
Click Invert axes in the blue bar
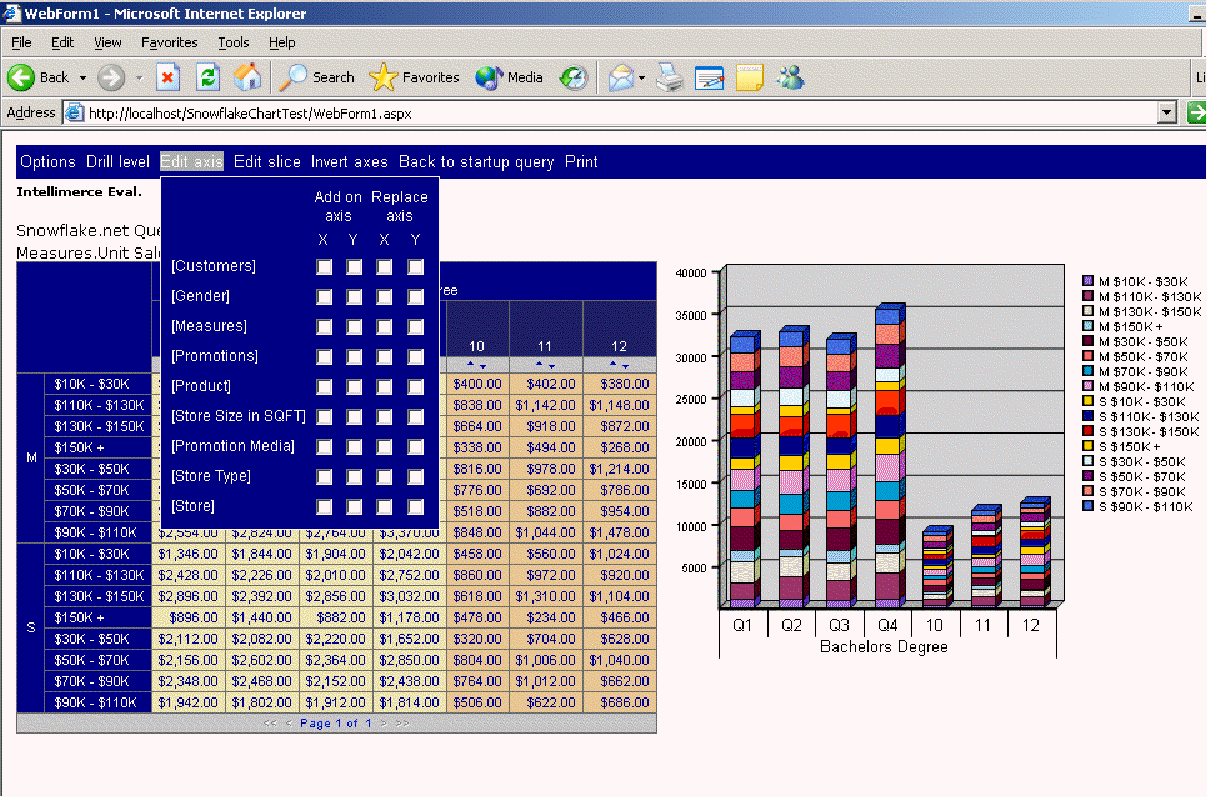click(349, 162)
